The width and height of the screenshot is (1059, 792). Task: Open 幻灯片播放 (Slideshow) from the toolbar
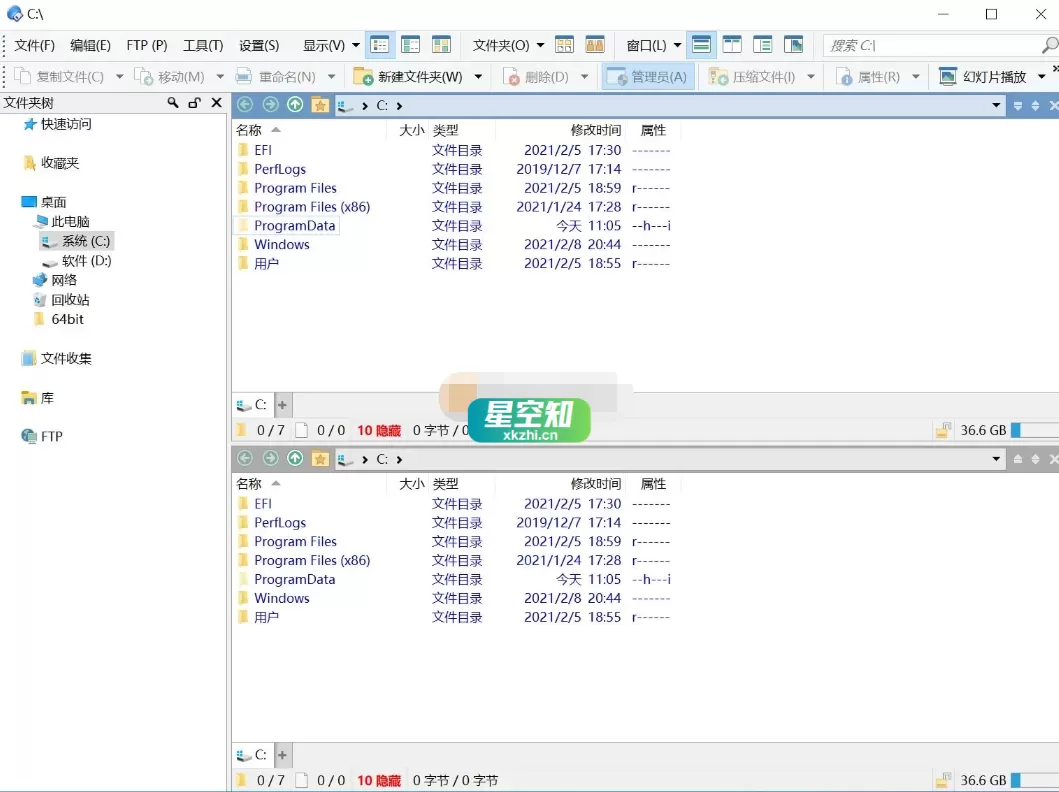click(x=948, y=76)
